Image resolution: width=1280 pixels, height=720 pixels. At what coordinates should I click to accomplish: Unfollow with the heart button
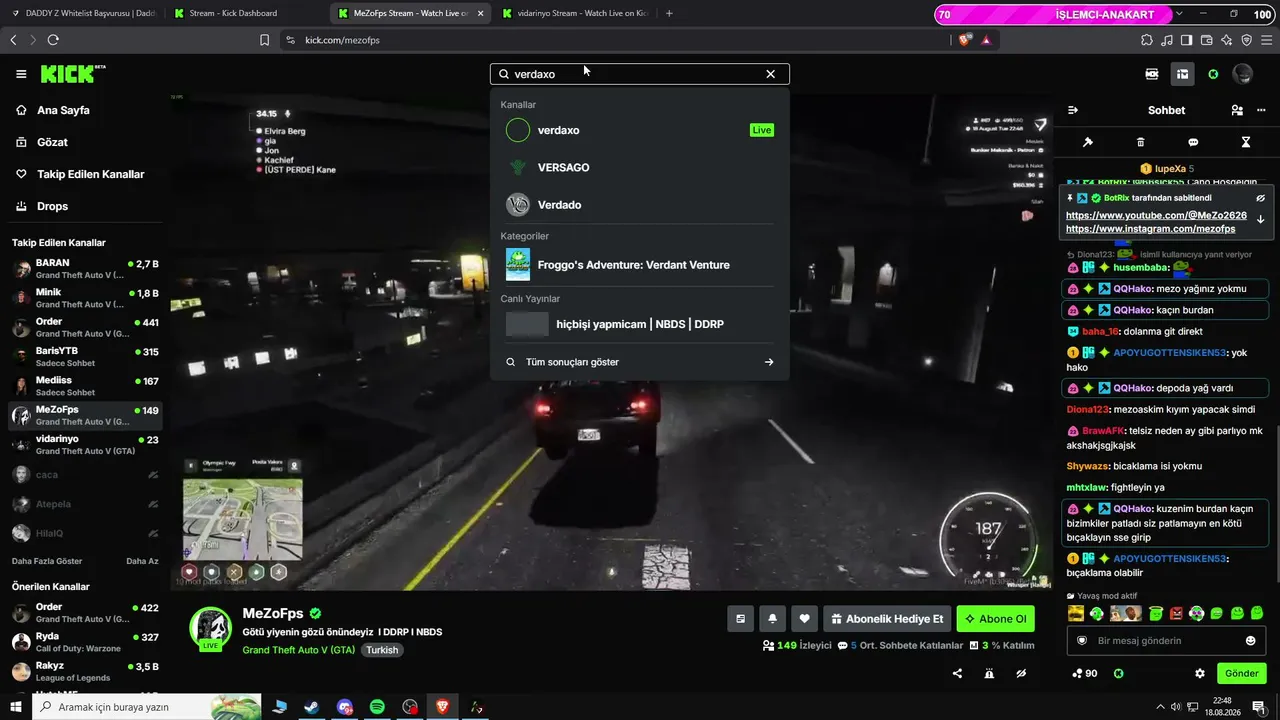coord(804,619)
